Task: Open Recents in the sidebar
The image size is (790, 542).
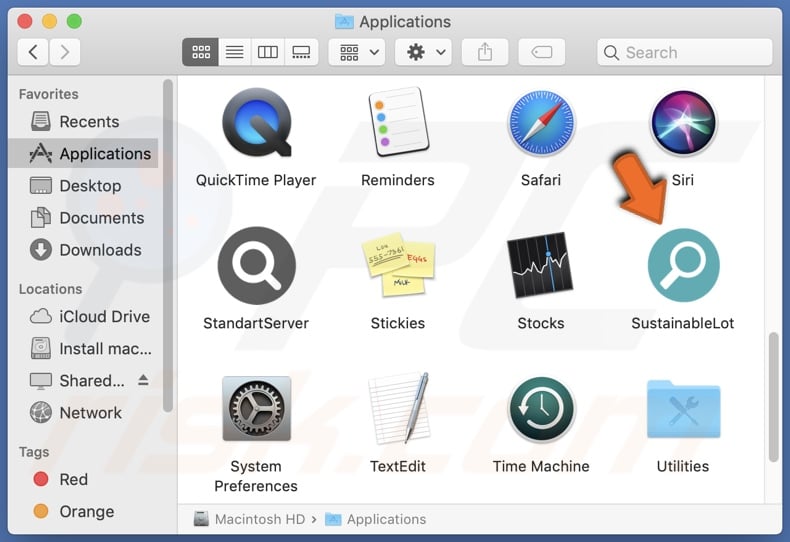Action: tap(83, 121)
